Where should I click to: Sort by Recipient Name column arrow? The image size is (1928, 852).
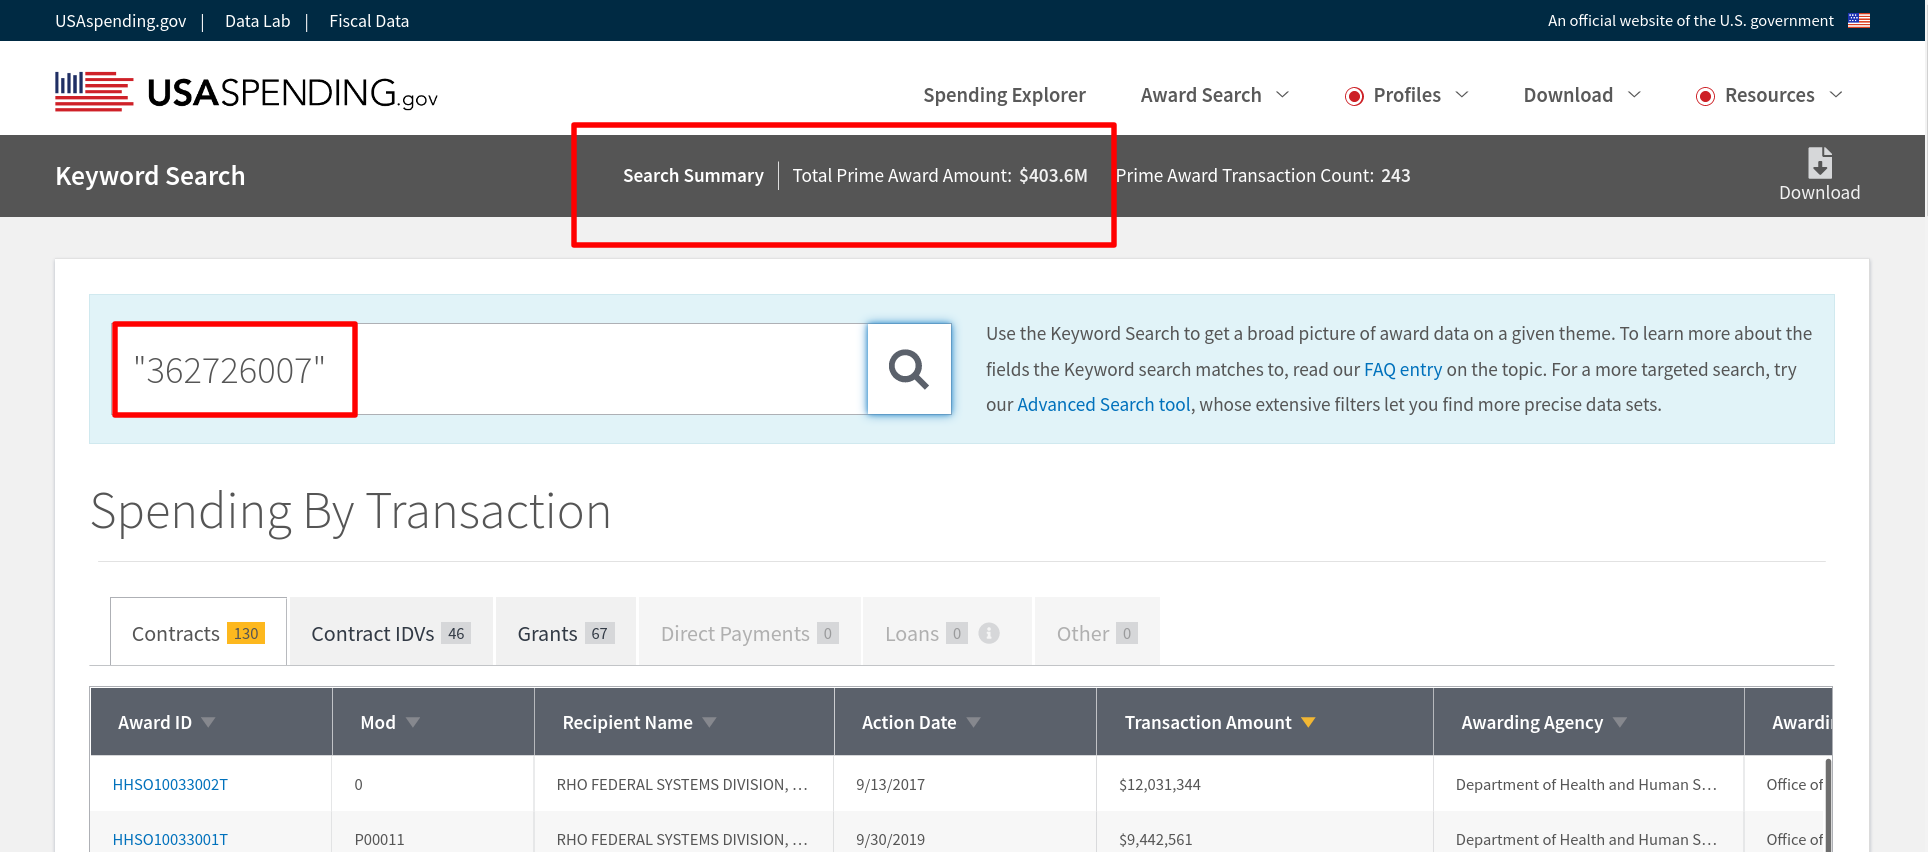[x=709, y=722]
